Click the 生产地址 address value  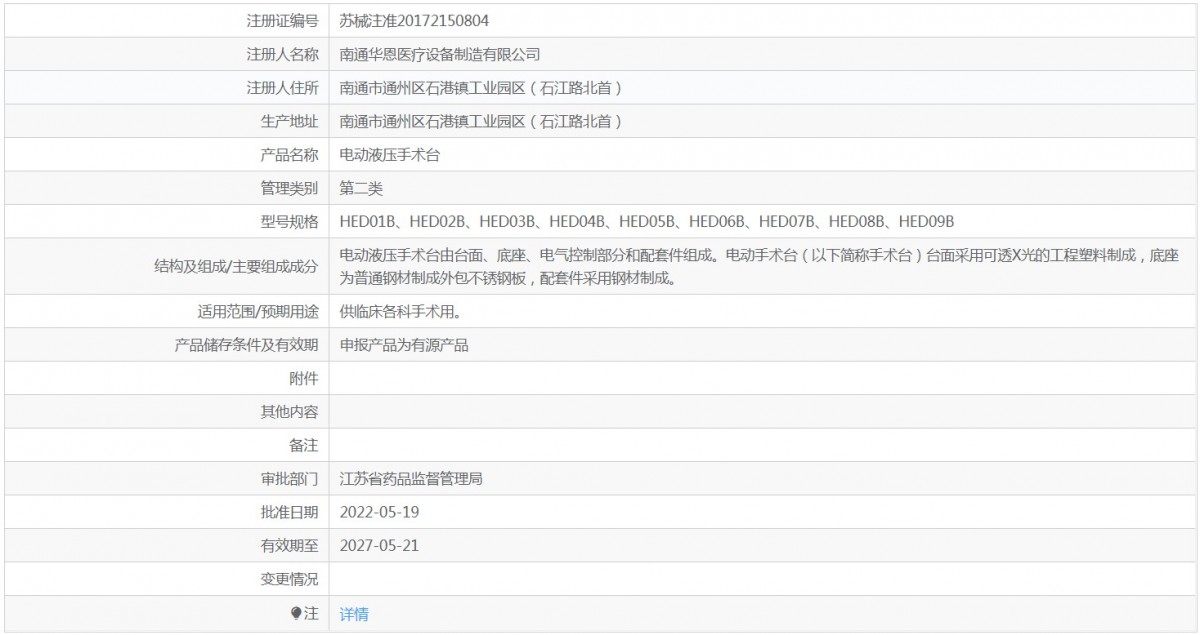click(482, 121)
